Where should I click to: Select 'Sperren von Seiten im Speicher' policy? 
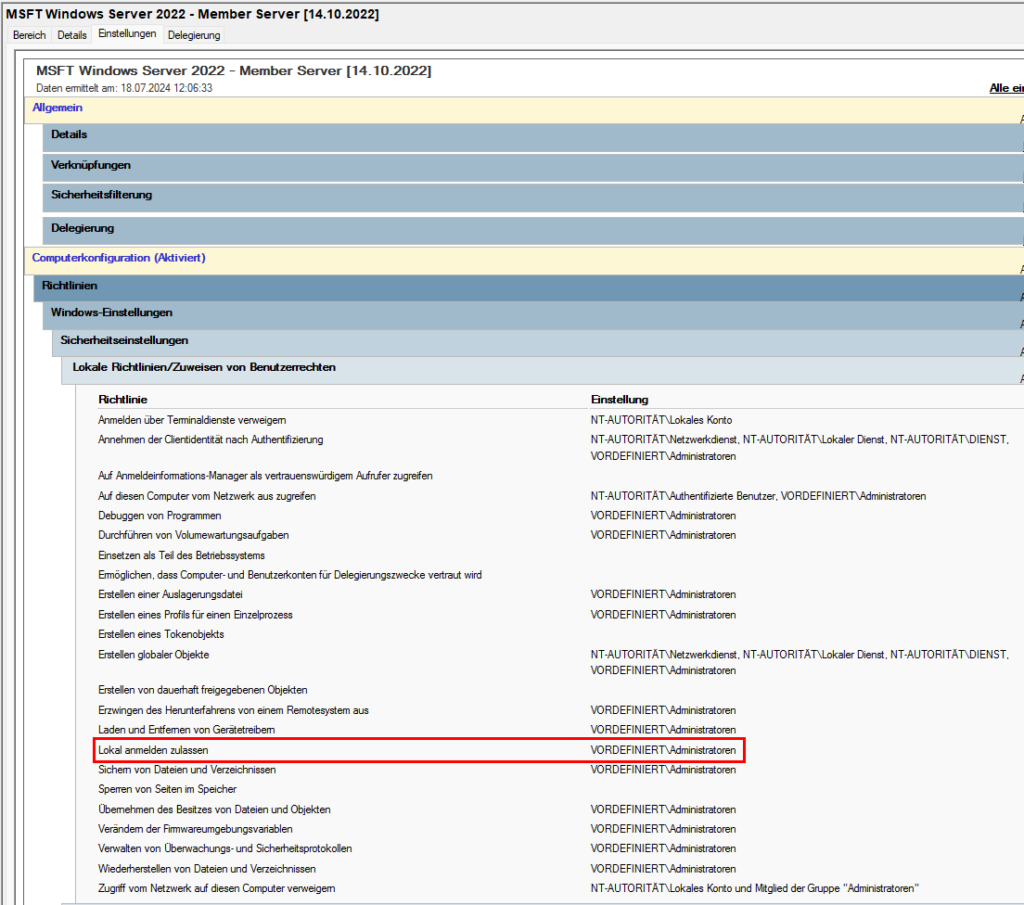(167, 789)
